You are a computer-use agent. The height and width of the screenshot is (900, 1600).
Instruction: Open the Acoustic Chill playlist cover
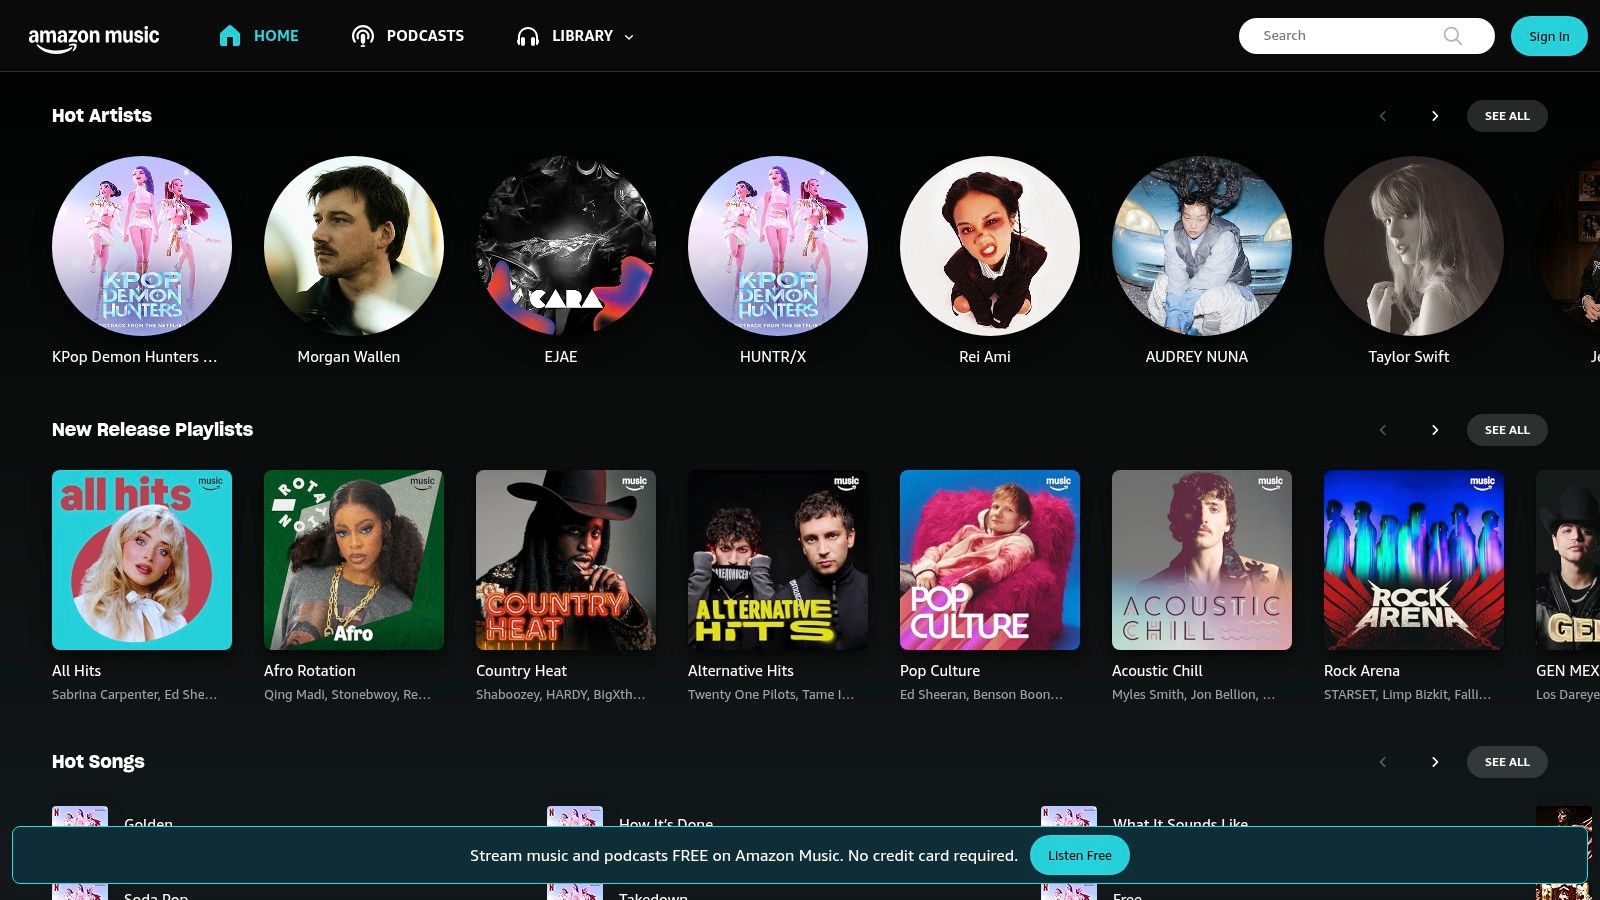[1202, 560]
